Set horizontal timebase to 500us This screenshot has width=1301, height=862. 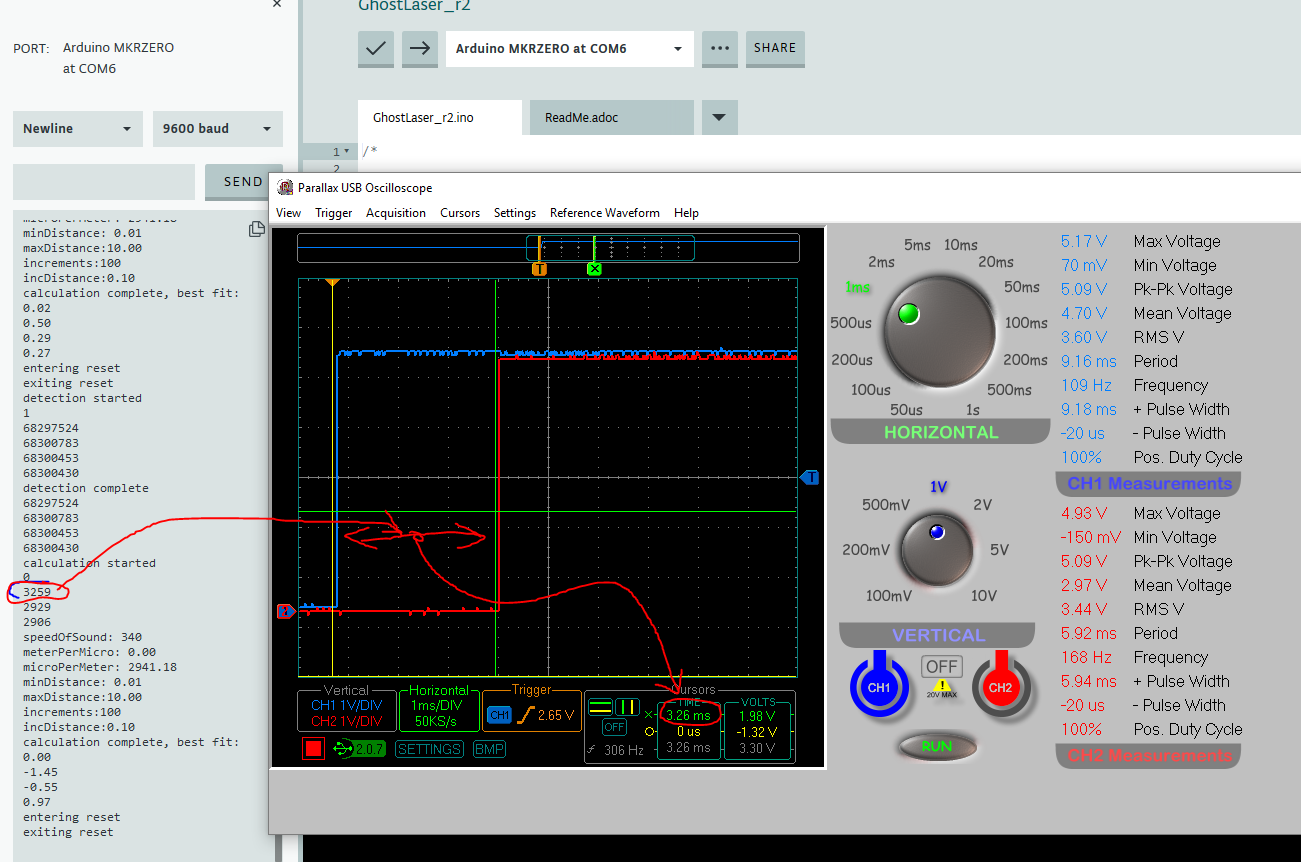[851, 323]
